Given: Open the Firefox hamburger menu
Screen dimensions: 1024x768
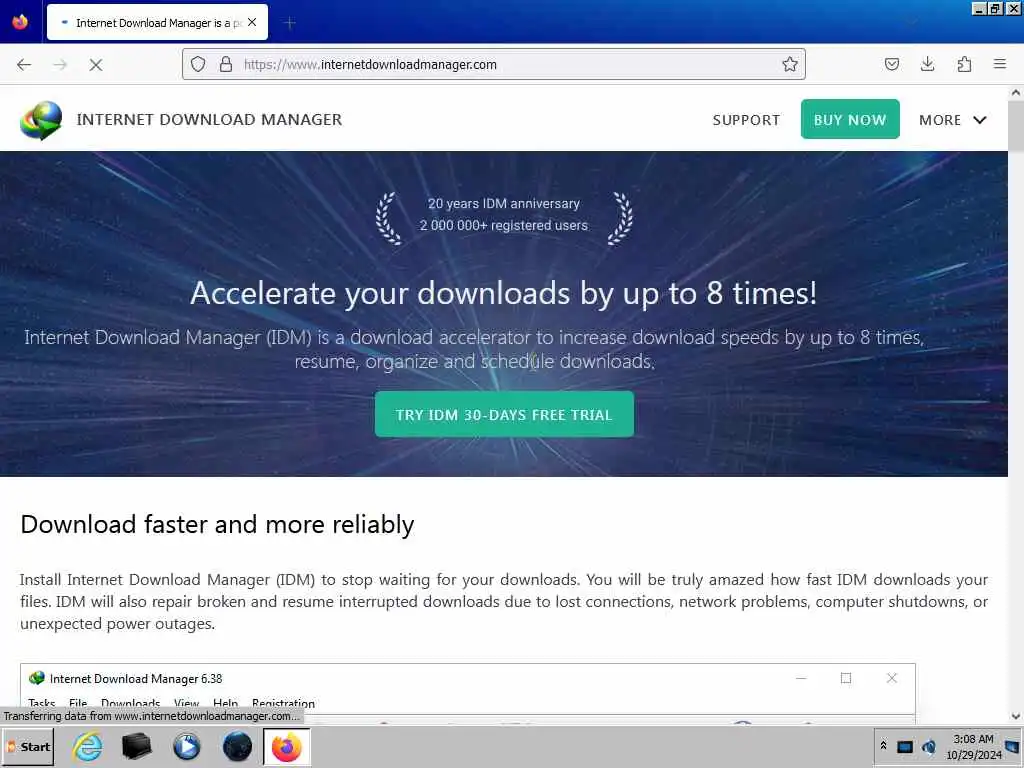Looking at the screenshot, I should pyautogui.click(x=1000, y=64).
